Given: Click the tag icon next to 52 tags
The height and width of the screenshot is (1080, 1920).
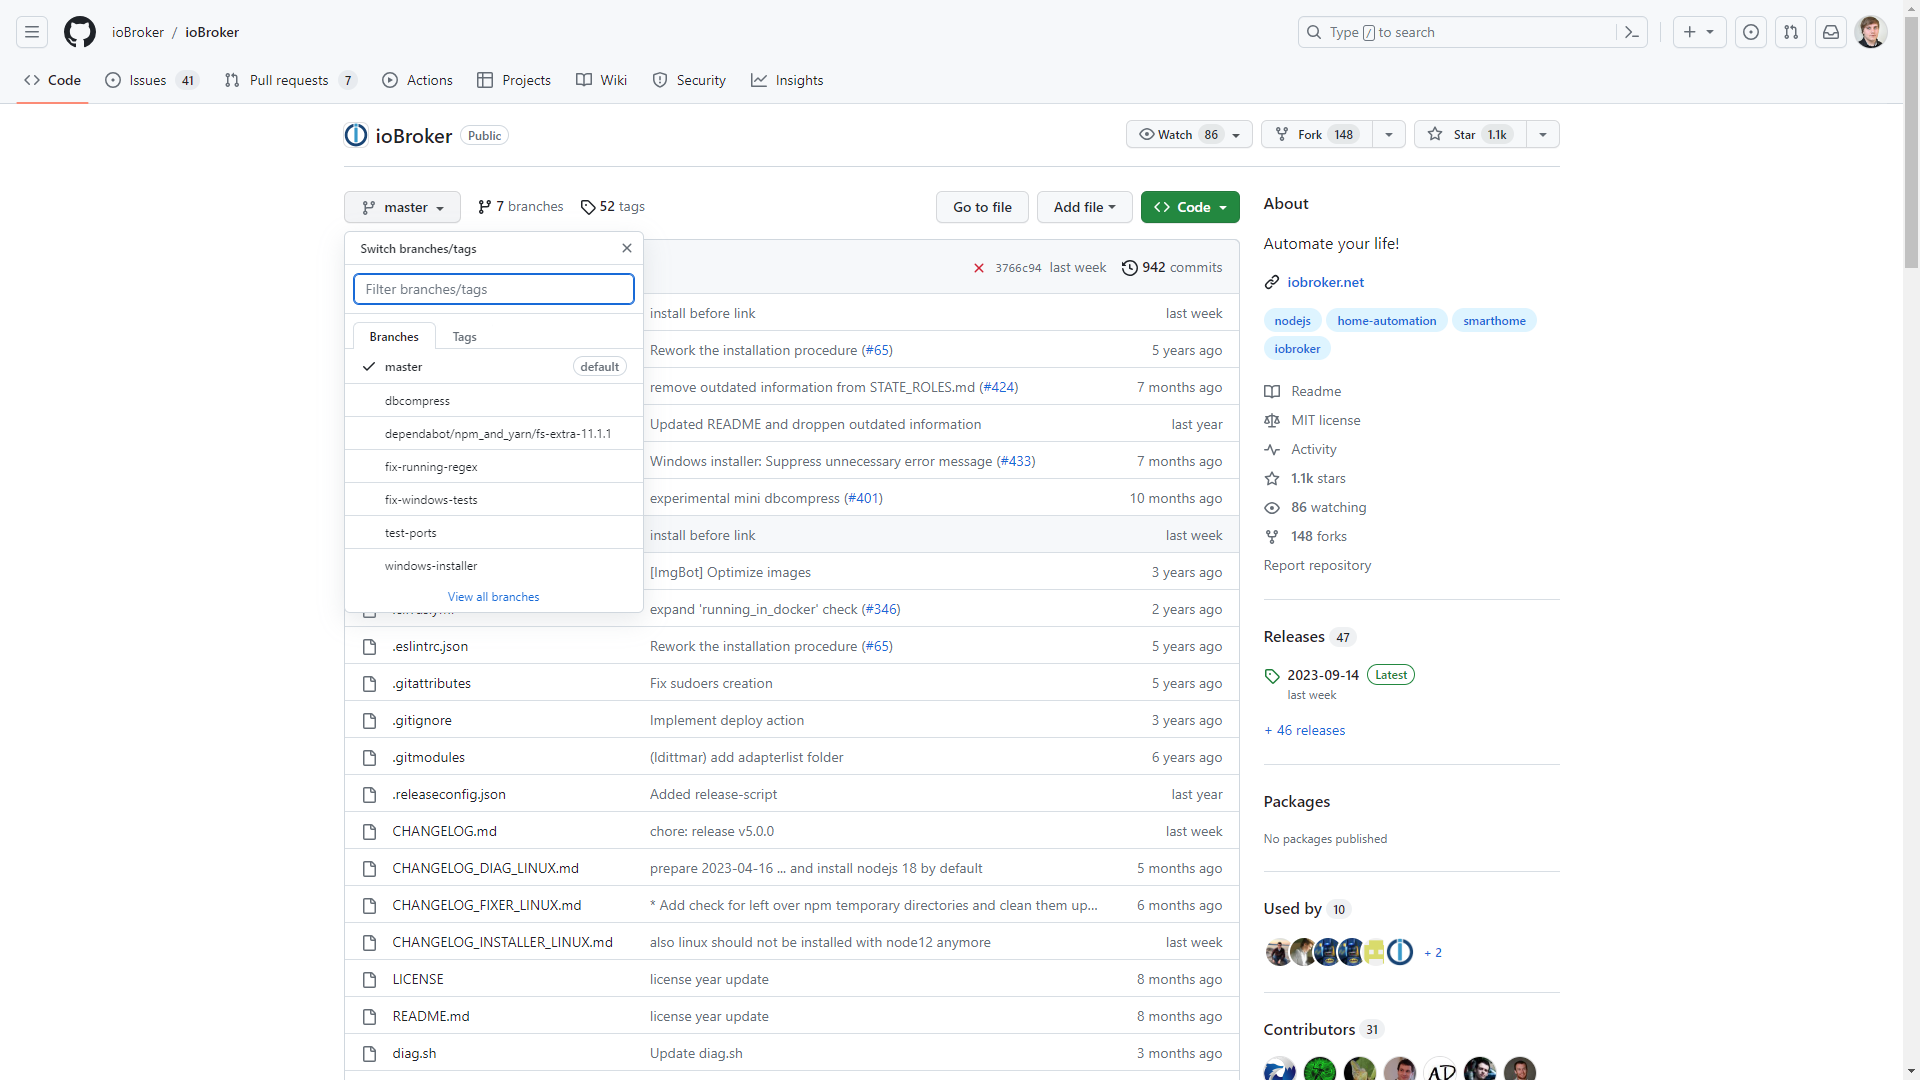Looking at the screenshot, I should pos(587,207).
